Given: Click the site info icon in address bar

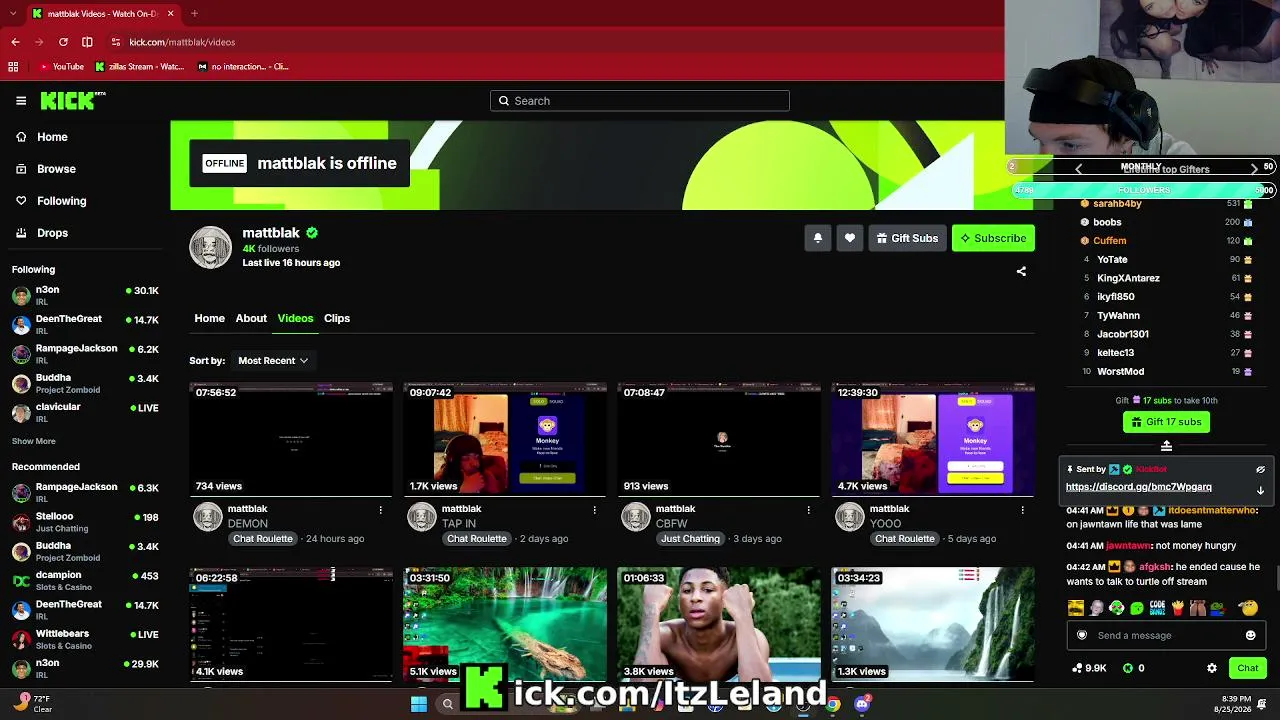Looking at the screenshot, I should [x=116, y=42].
